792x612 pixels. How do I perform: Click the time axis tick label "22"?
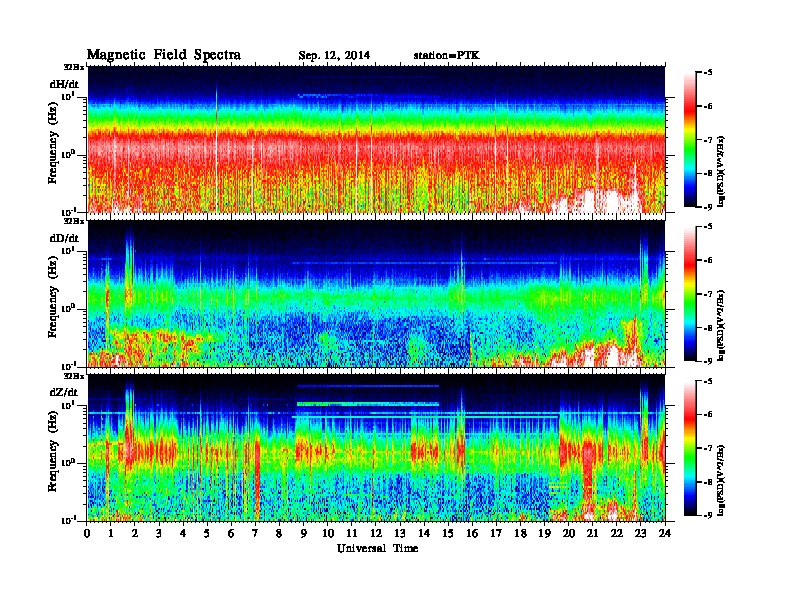(617, 533)
